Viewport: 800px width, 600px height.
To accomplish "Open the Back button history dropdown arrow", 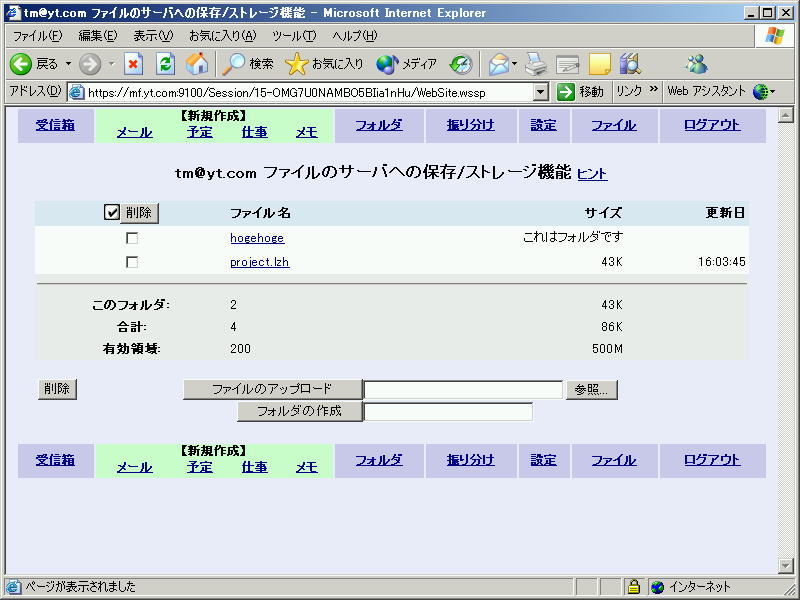I will [69, 64].
